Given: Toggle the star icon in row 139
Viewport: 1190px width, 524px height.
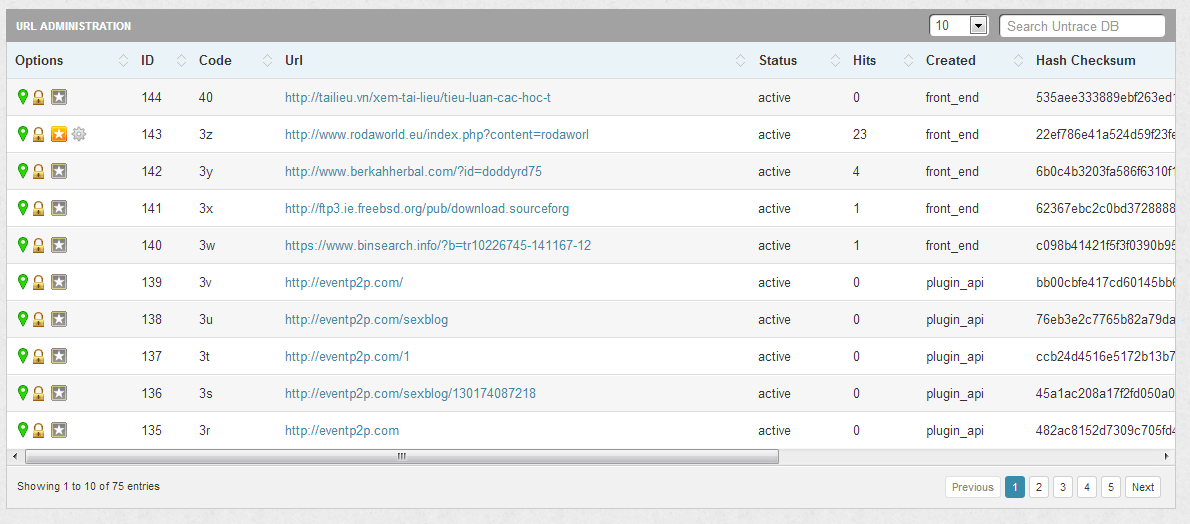Looking at the screenshot, I should pyautogui.click(x=59, y=283).
